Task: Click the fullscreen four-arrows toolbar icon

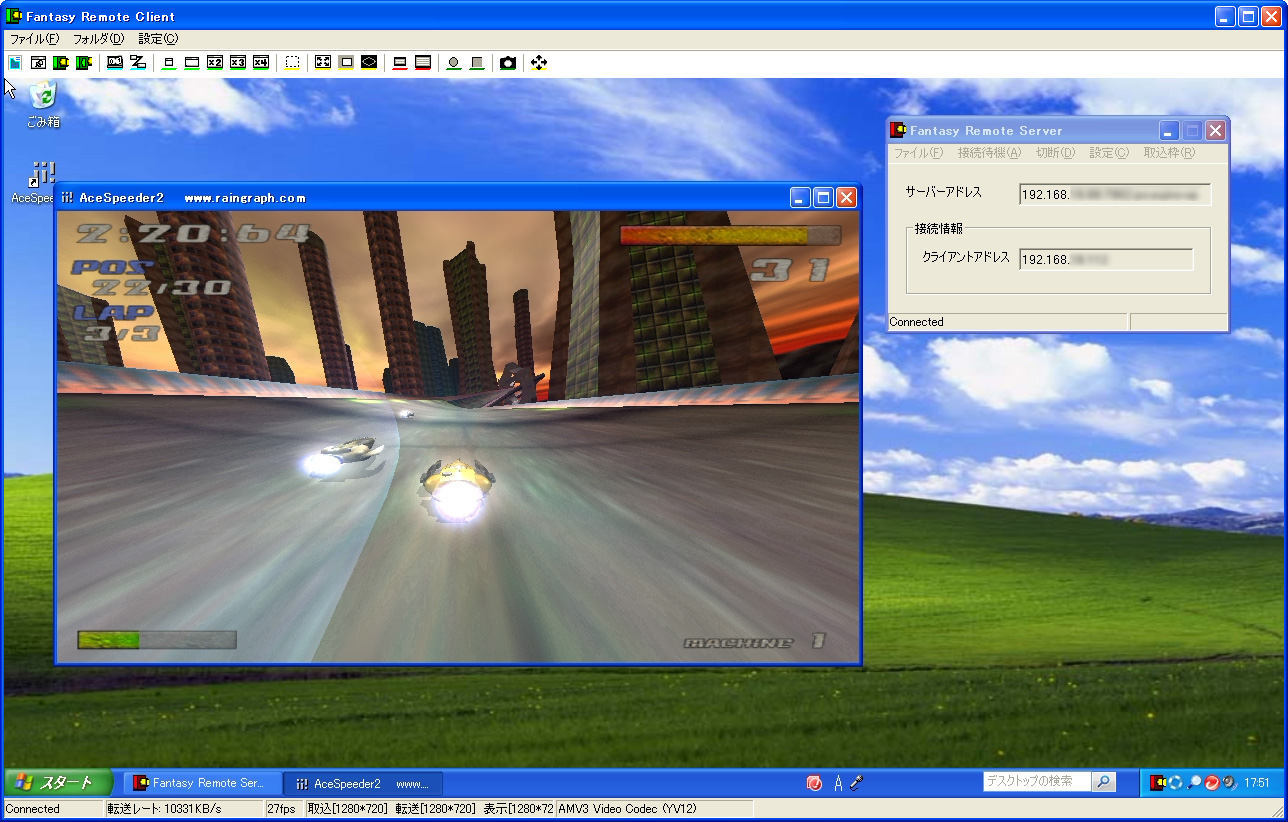Action: tap(323, 63)
